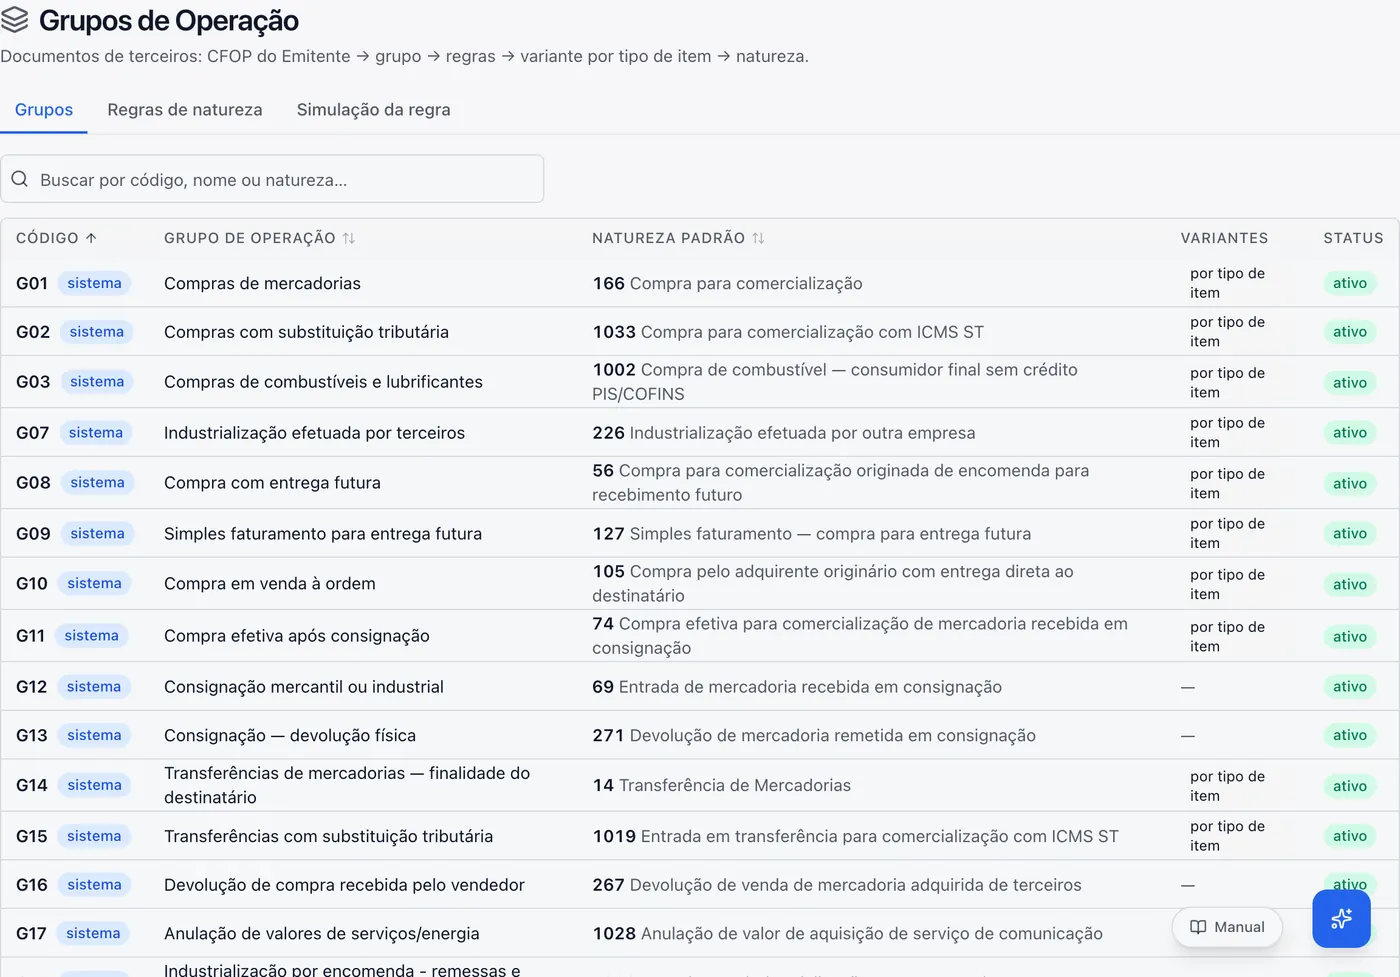
Task: Open the sparkle AI assistant button
Action: (x=1341, y=918)
